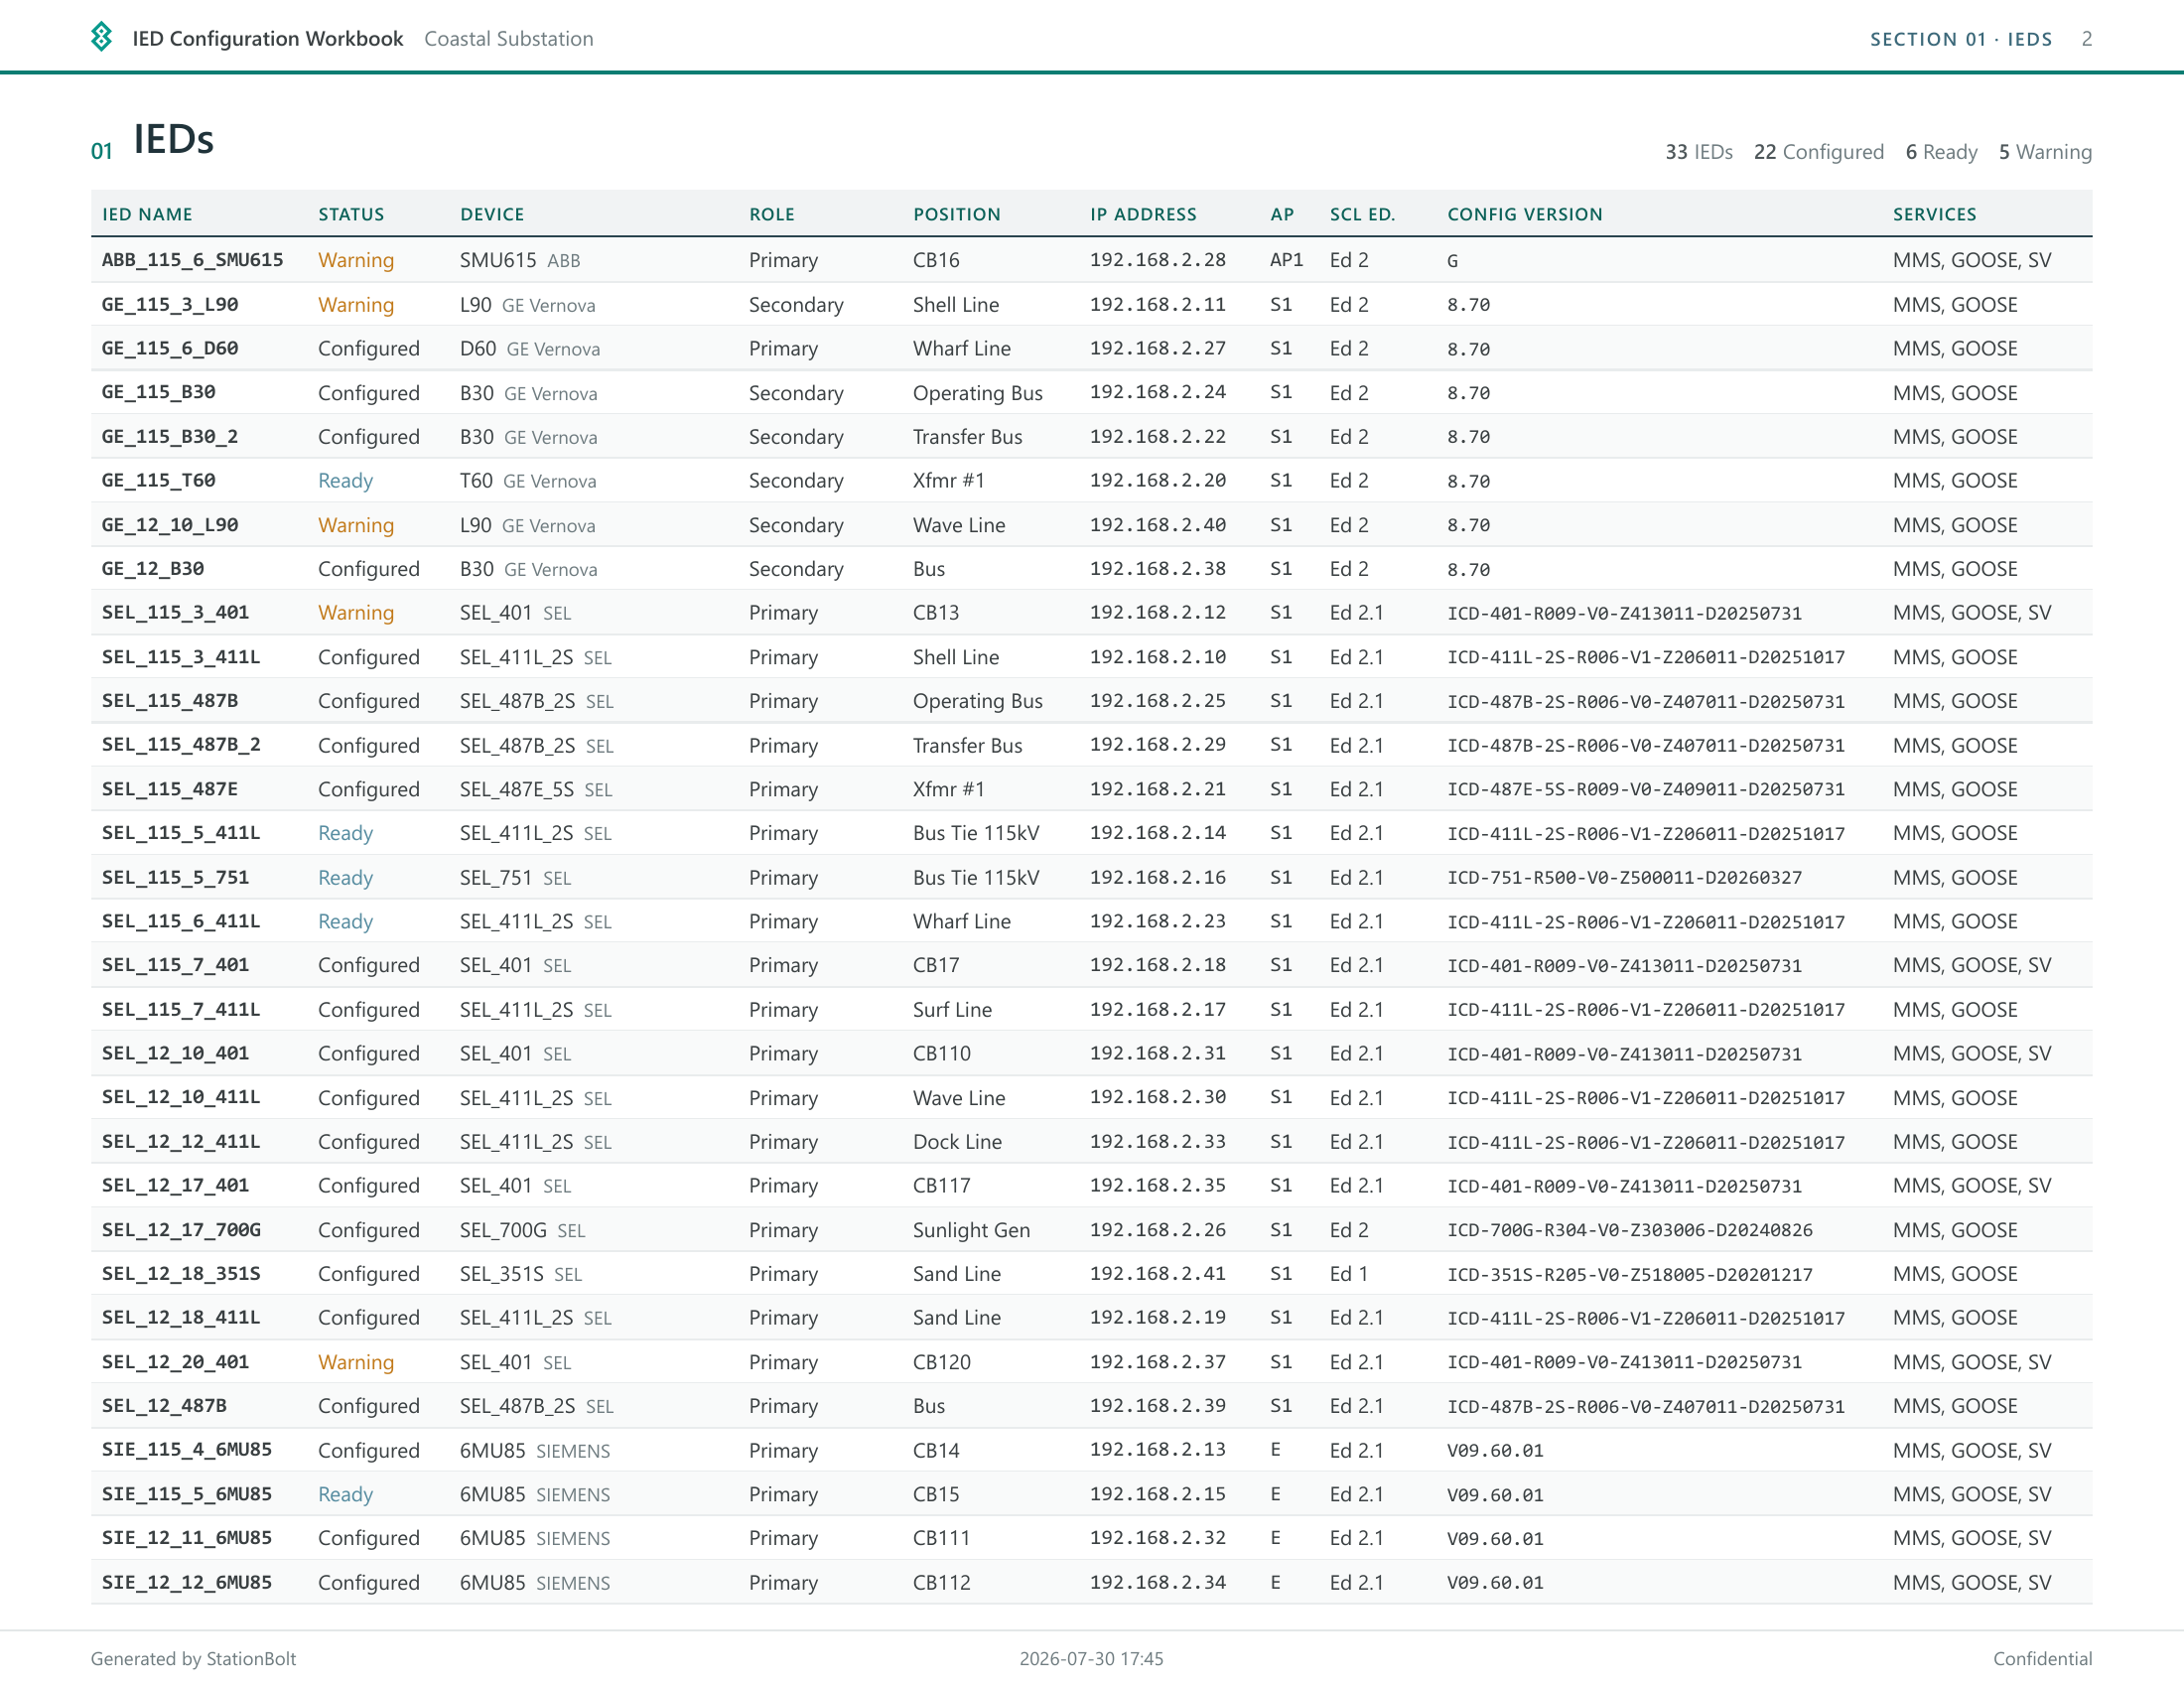Click Ready status of SIE_115_5_6MU85

tap(345, 1494)
